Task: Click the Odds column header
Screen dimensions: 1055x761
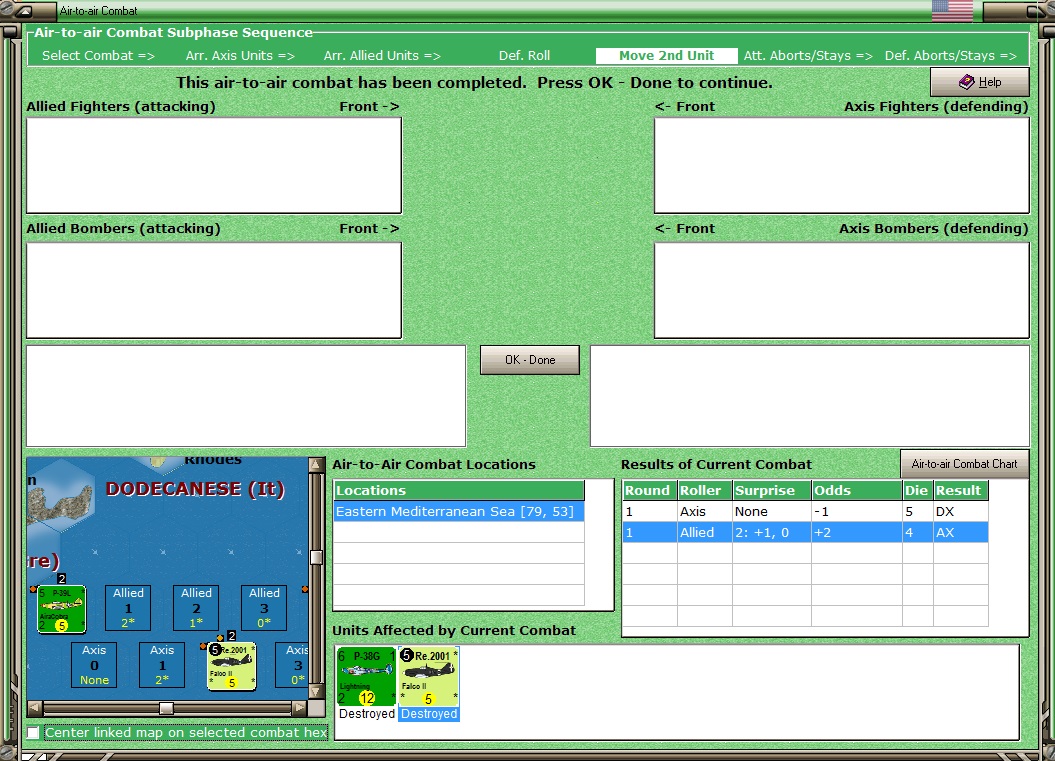Action: tap(857, 491)
